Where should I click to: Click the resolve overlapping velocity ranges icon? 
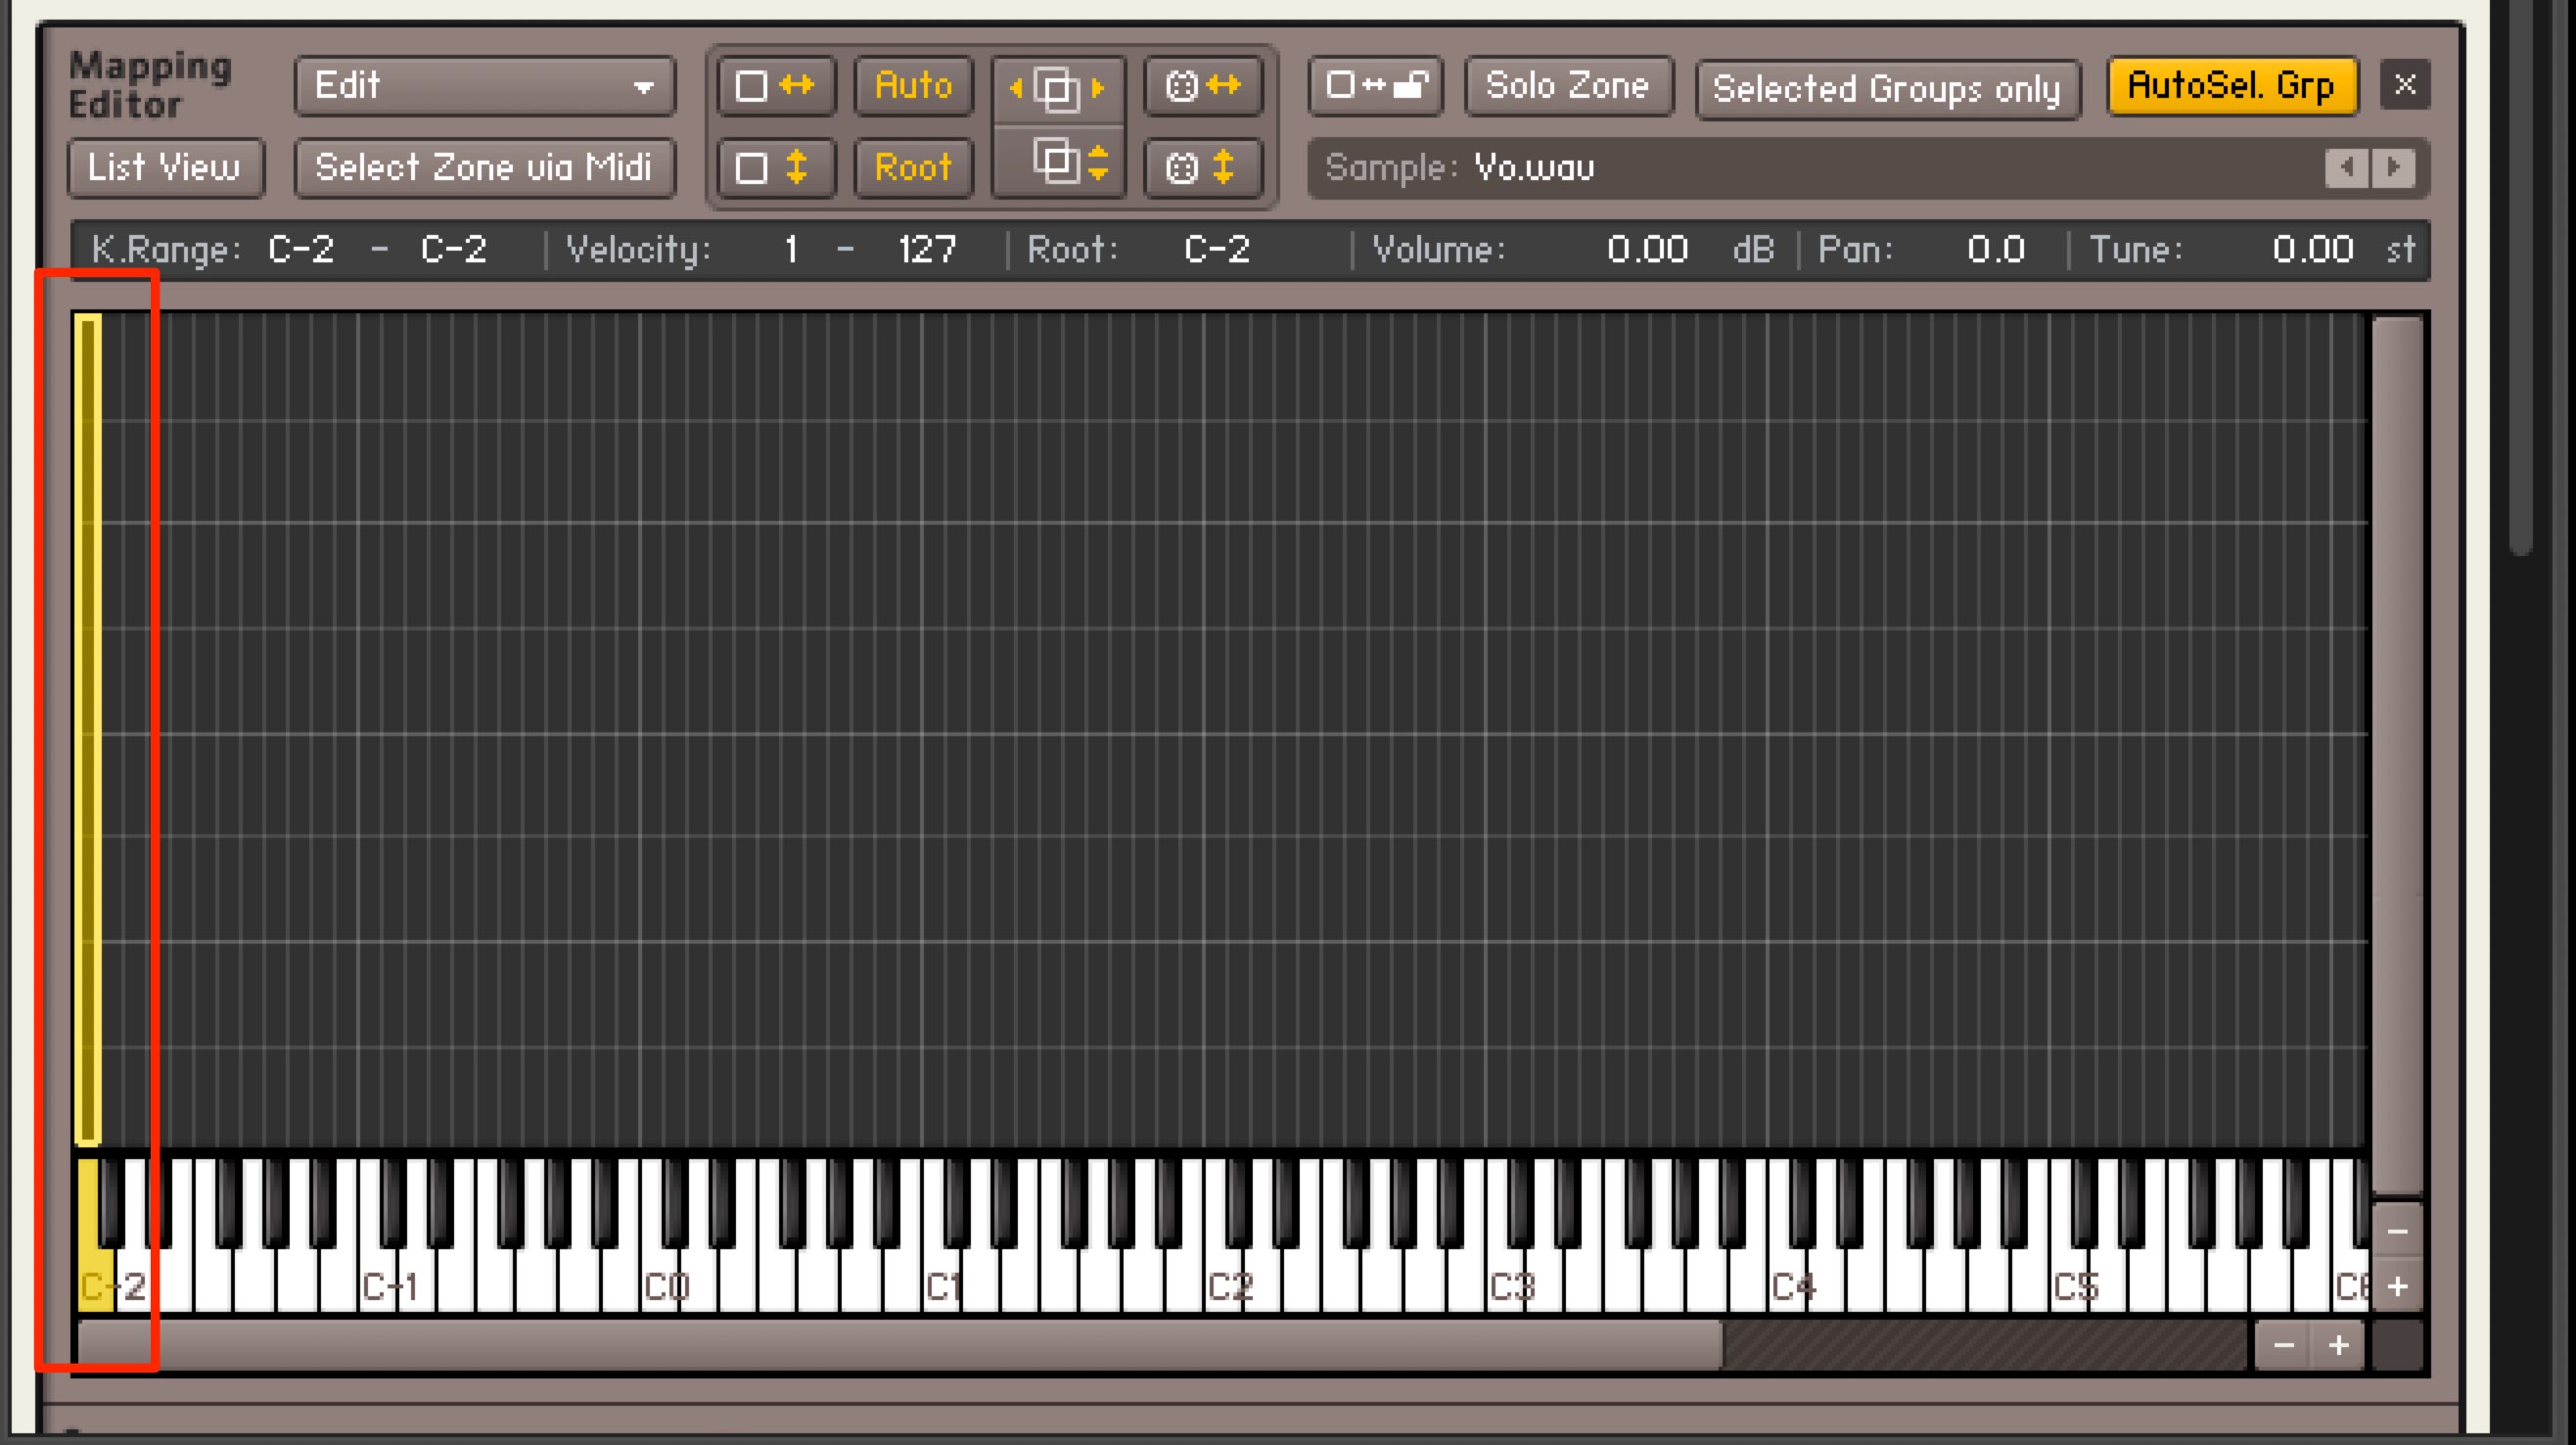click(x=1058, y=162)
